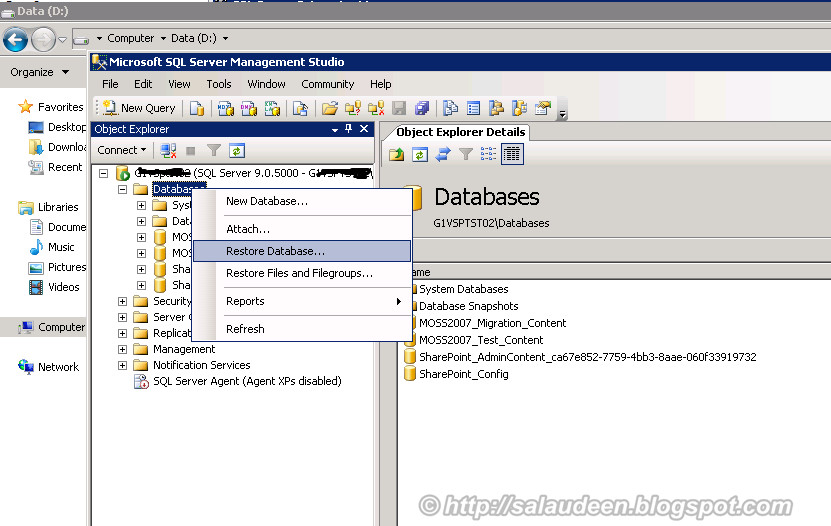Viewport: 831px width, 526px height.
Task: Select MOSS2007_Migration_Content in details list
Action: (492, 323)
